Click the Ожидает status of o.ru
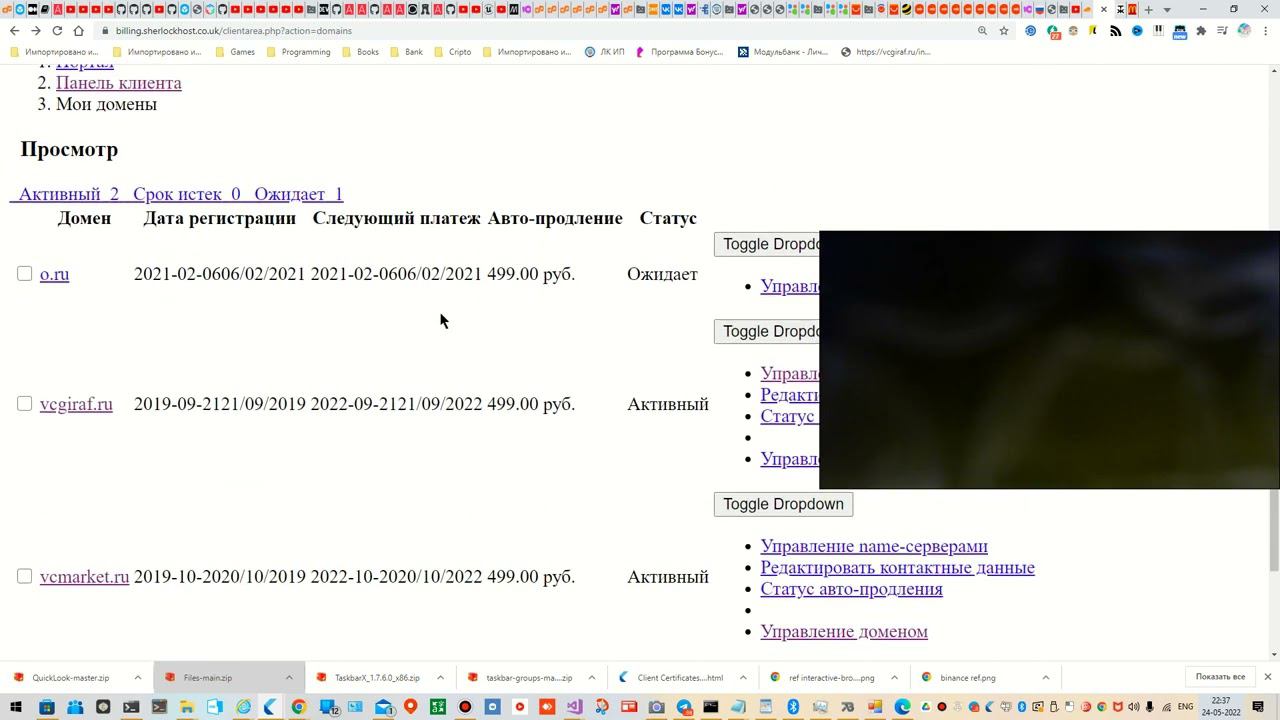The image size is (1280, 720). [x=662, y=274]
